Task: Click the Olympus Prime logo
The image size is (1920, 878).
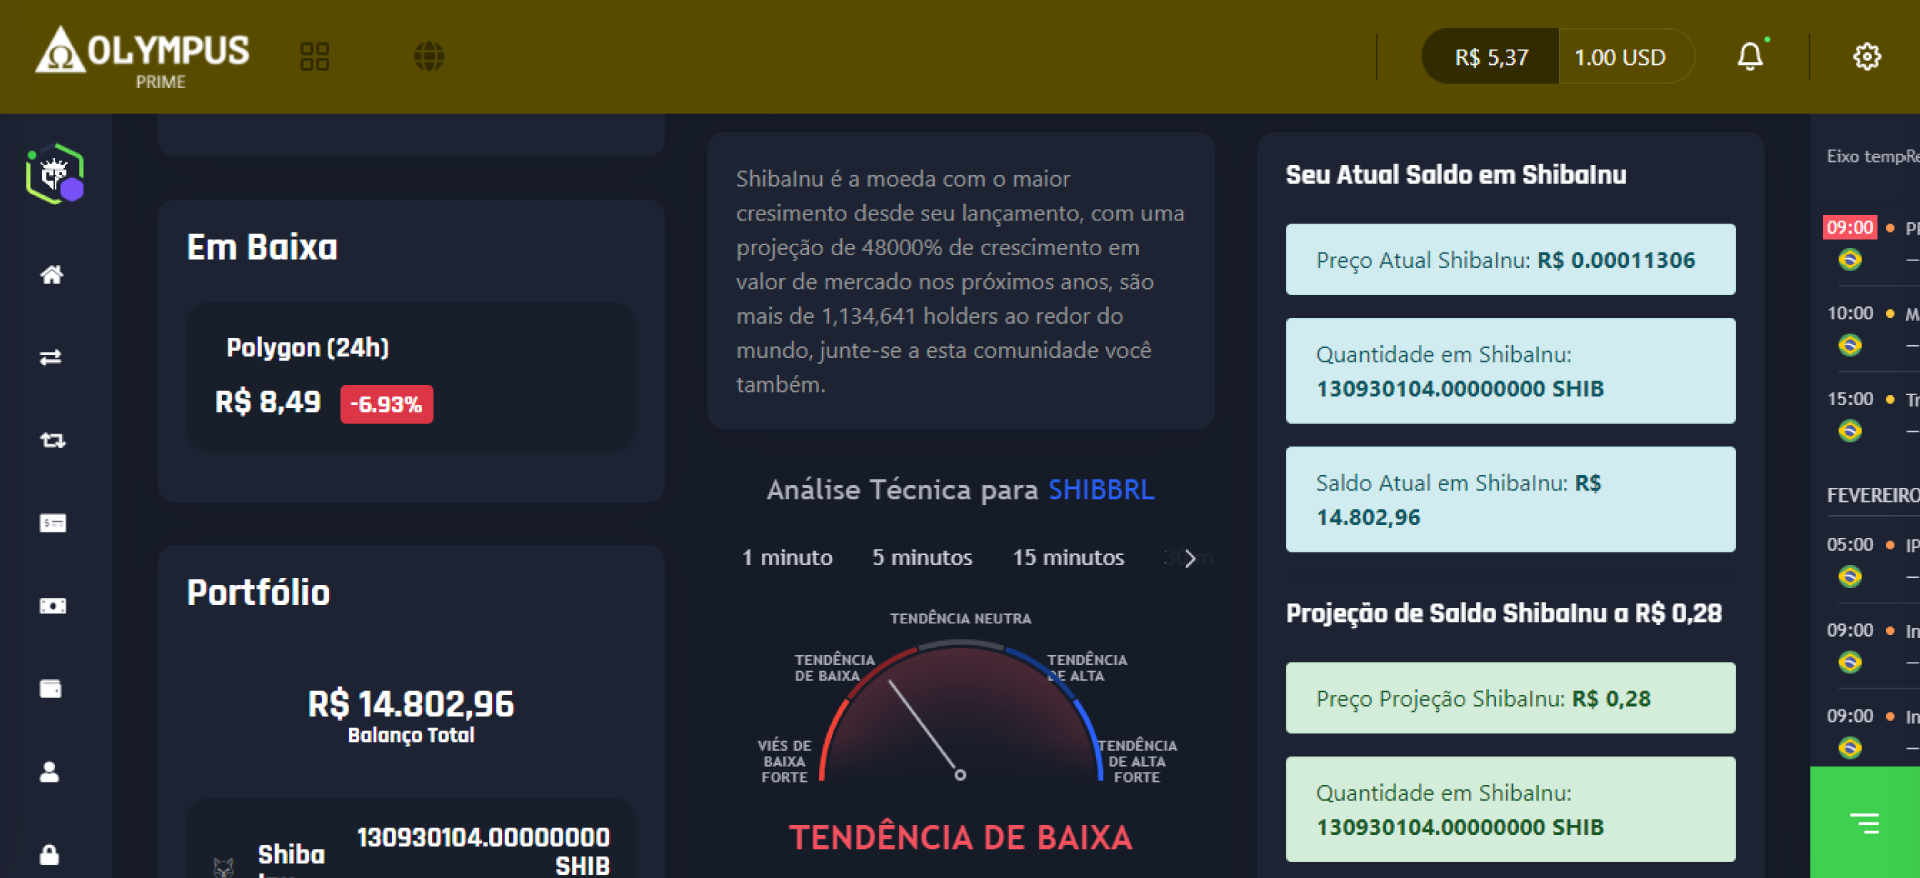Action: (x=143, y=57)
